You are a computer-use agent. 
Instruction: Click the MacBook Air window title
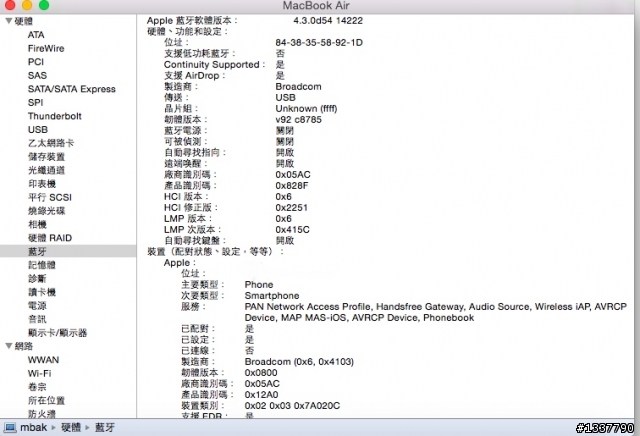[x=316, y=6]
